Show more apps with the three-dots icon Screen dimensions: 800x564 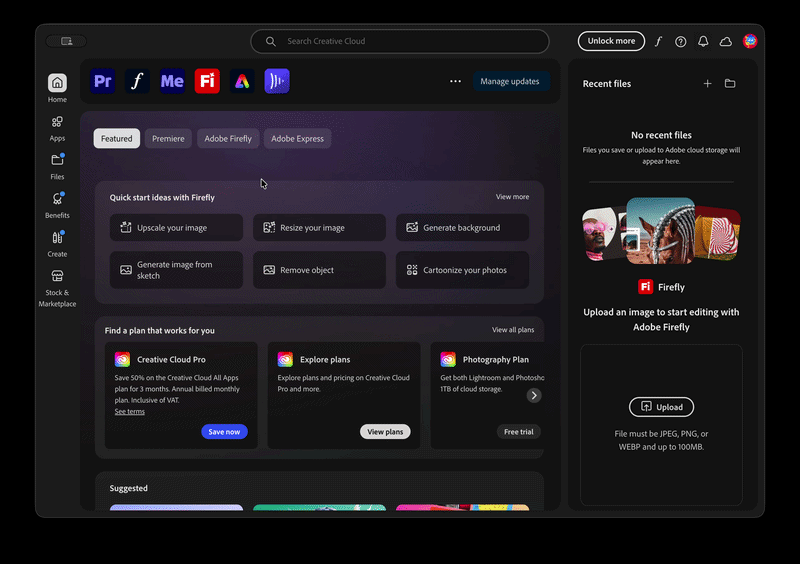point(455,81)
